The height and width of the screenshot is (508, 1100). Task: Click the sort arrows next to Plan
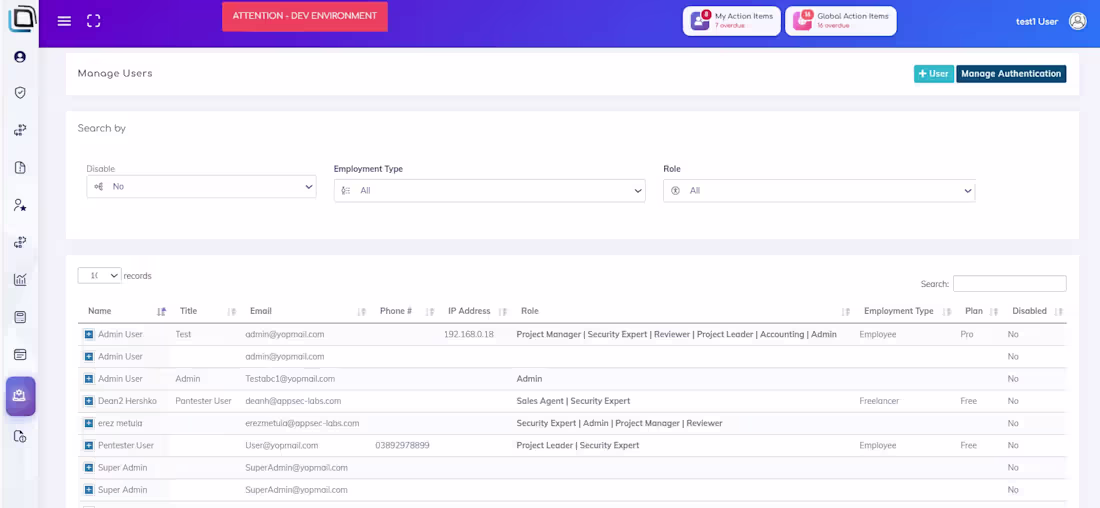(994, 312)
